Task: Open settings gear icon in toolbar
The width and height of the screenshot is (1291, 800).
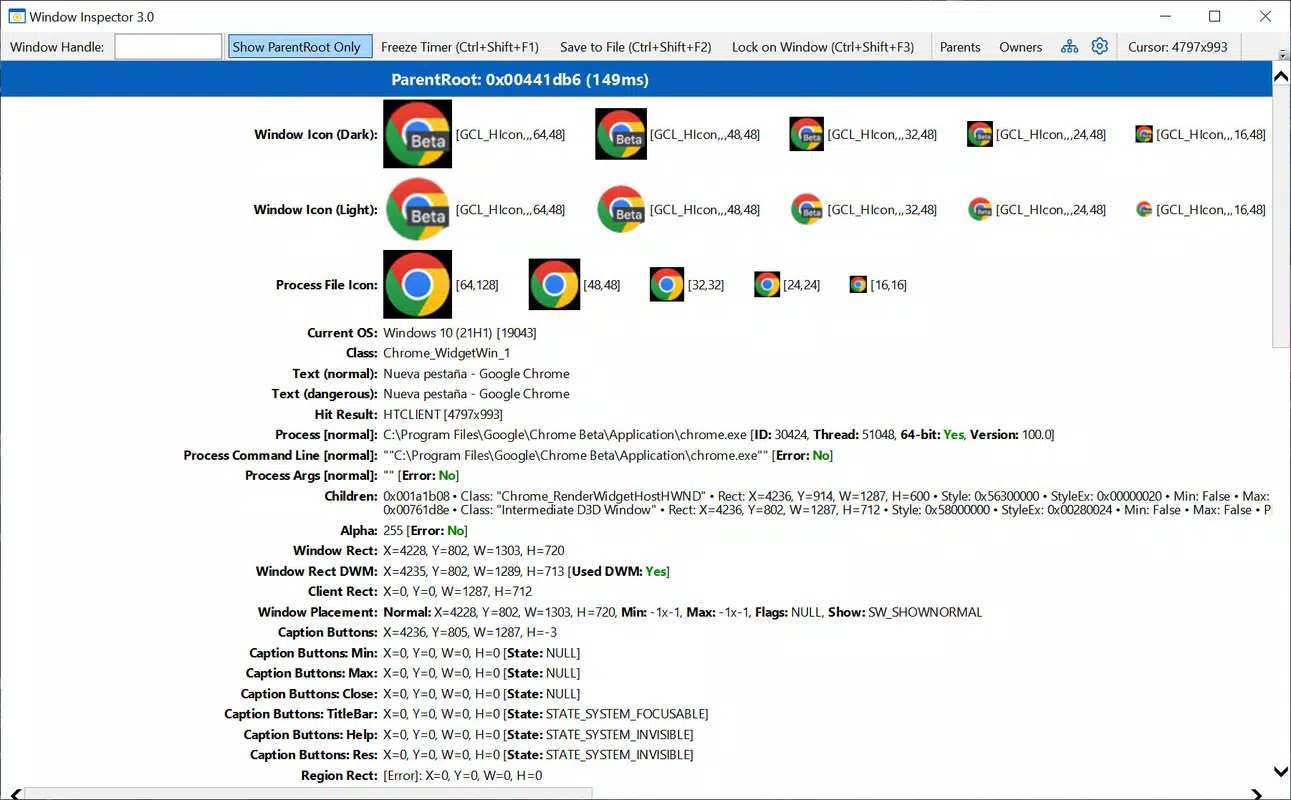Action: point(1100,46)
